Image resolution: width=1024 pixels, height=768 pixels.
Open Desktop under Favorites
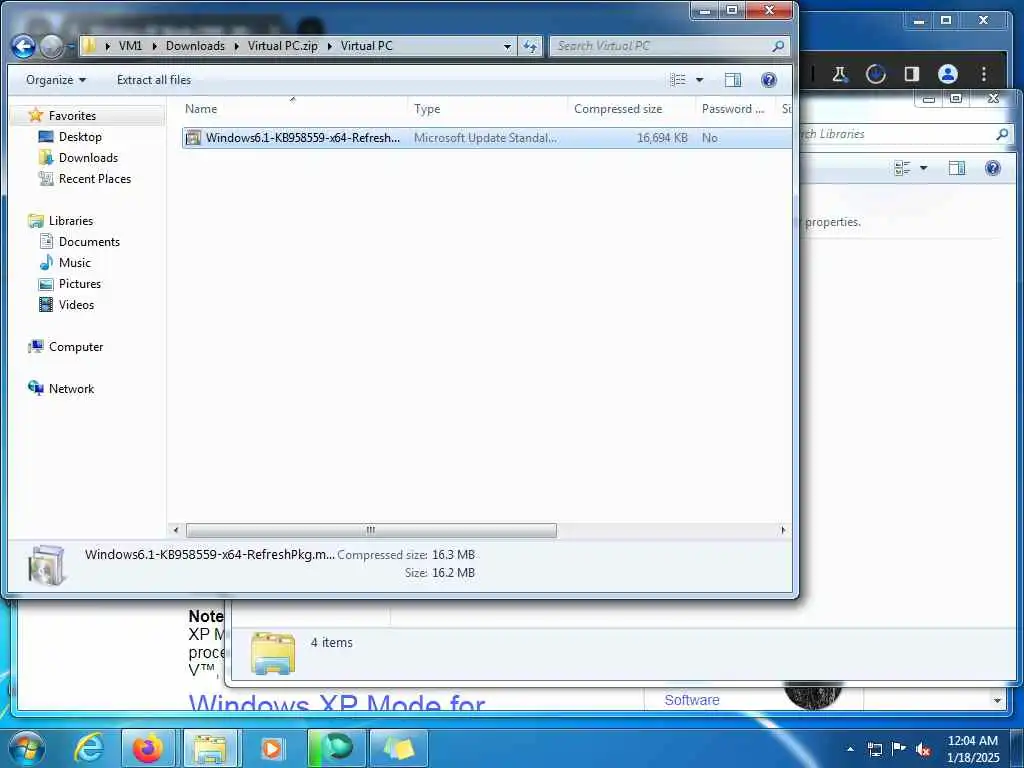pyautogui.click(x=80, y=136)
